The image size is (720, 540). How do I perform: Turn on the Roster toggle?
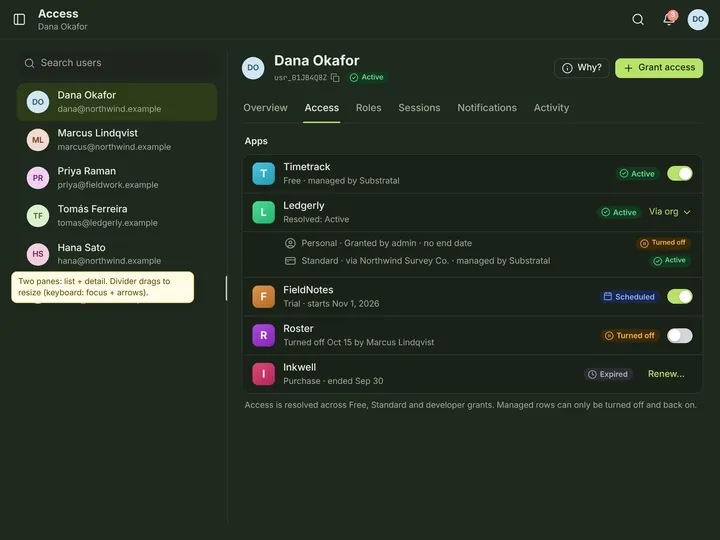pos(680,335)
